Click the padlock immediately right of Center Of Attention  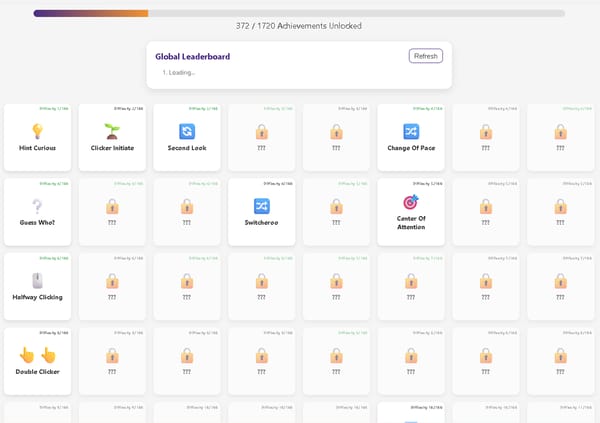[486, 206]
